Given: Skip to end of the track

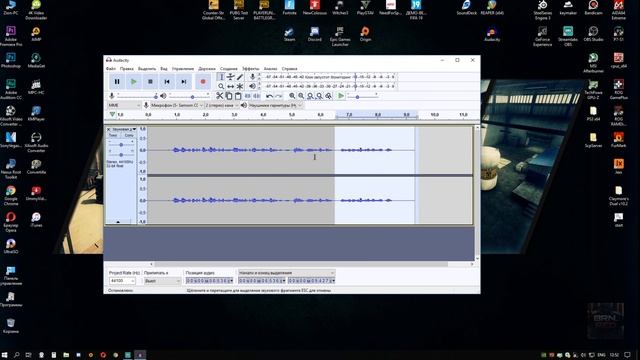Looking at the screenshot, I should [184, 82].
